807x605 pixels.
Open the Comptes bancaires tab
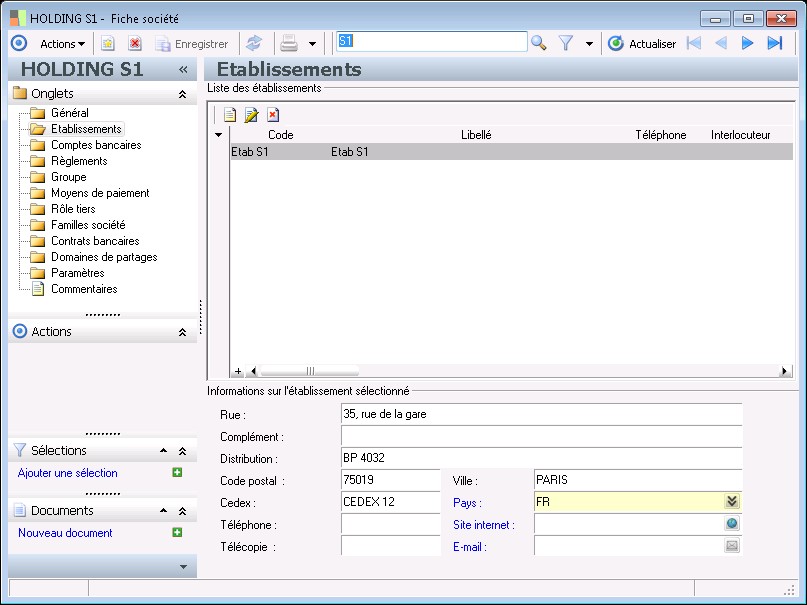click(x=96, y=145)
